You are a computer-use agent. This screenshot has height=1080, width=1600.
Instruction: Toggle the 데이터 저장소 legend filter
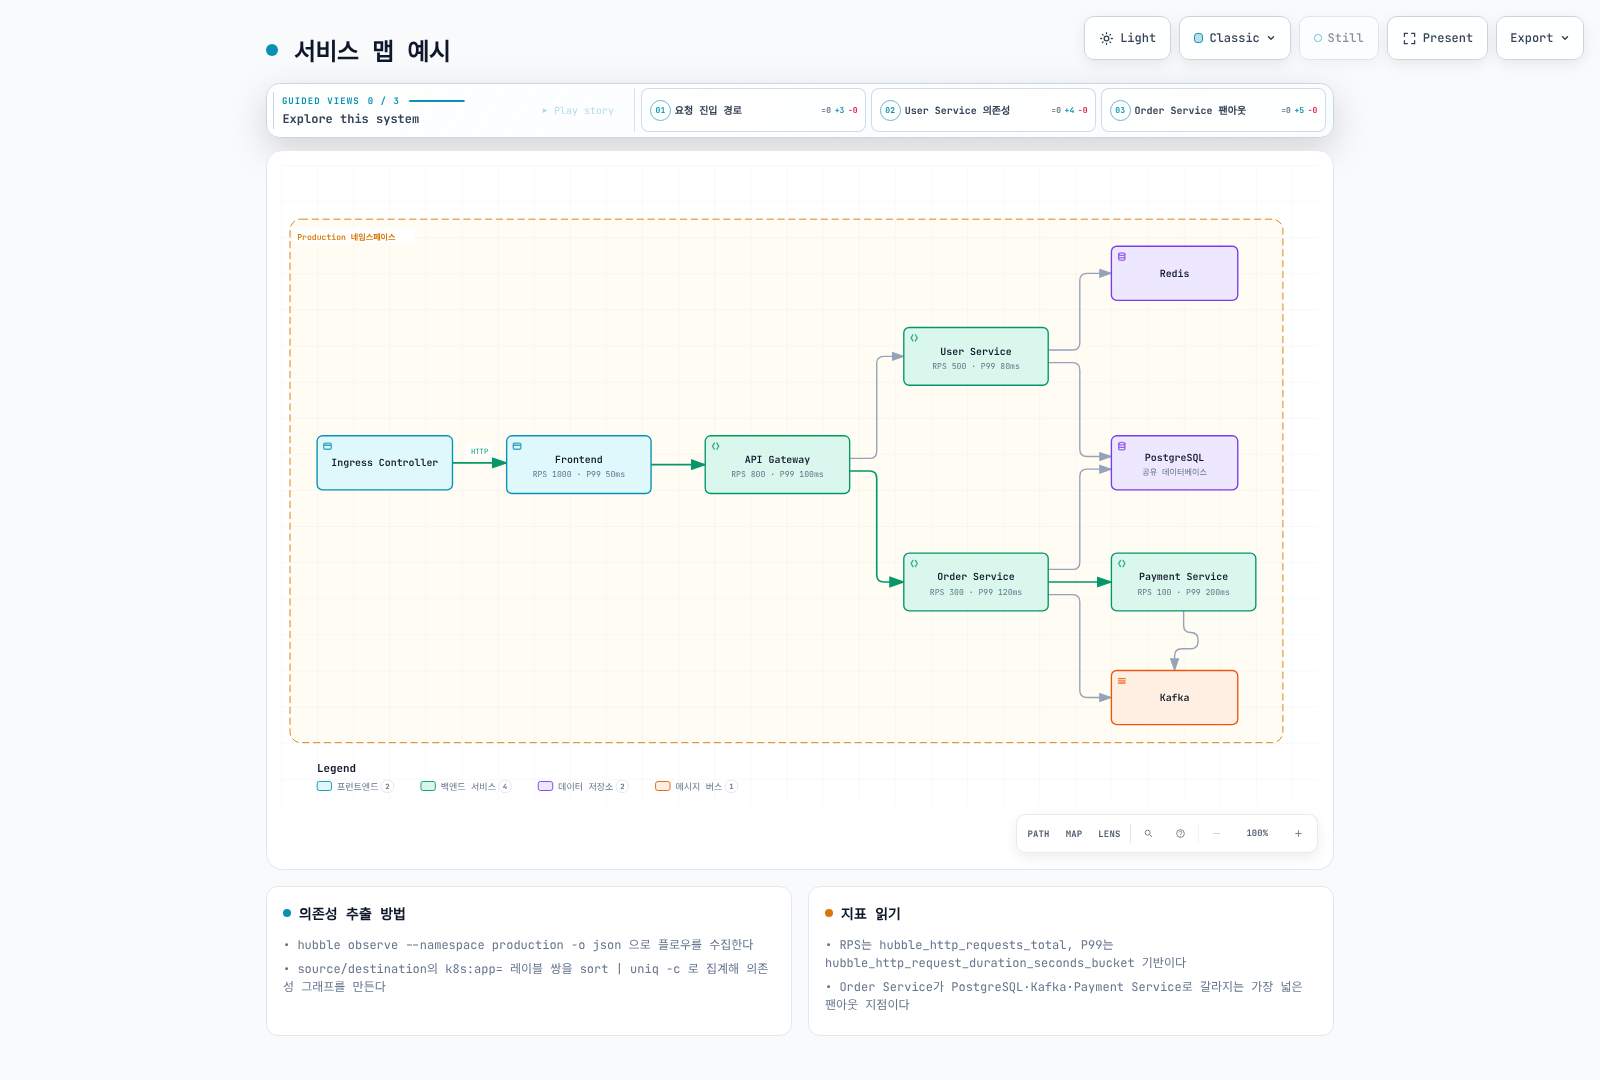[583, 786]
